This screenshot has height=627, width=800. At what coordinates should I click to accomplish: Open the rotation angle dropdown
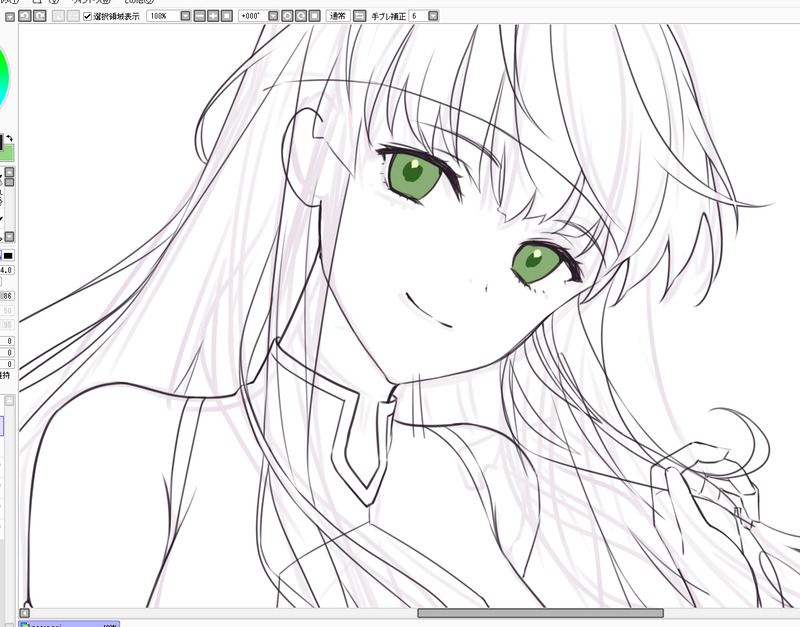click(273, 16)
